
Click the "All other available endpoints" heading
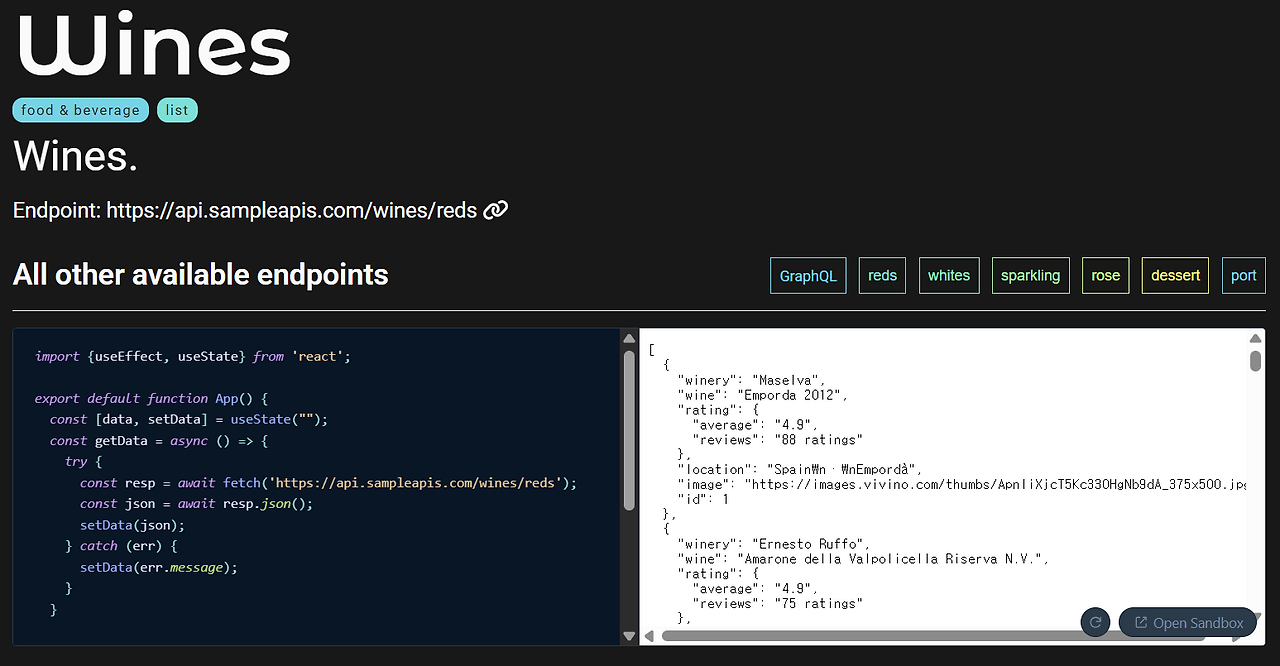(201, 275)
